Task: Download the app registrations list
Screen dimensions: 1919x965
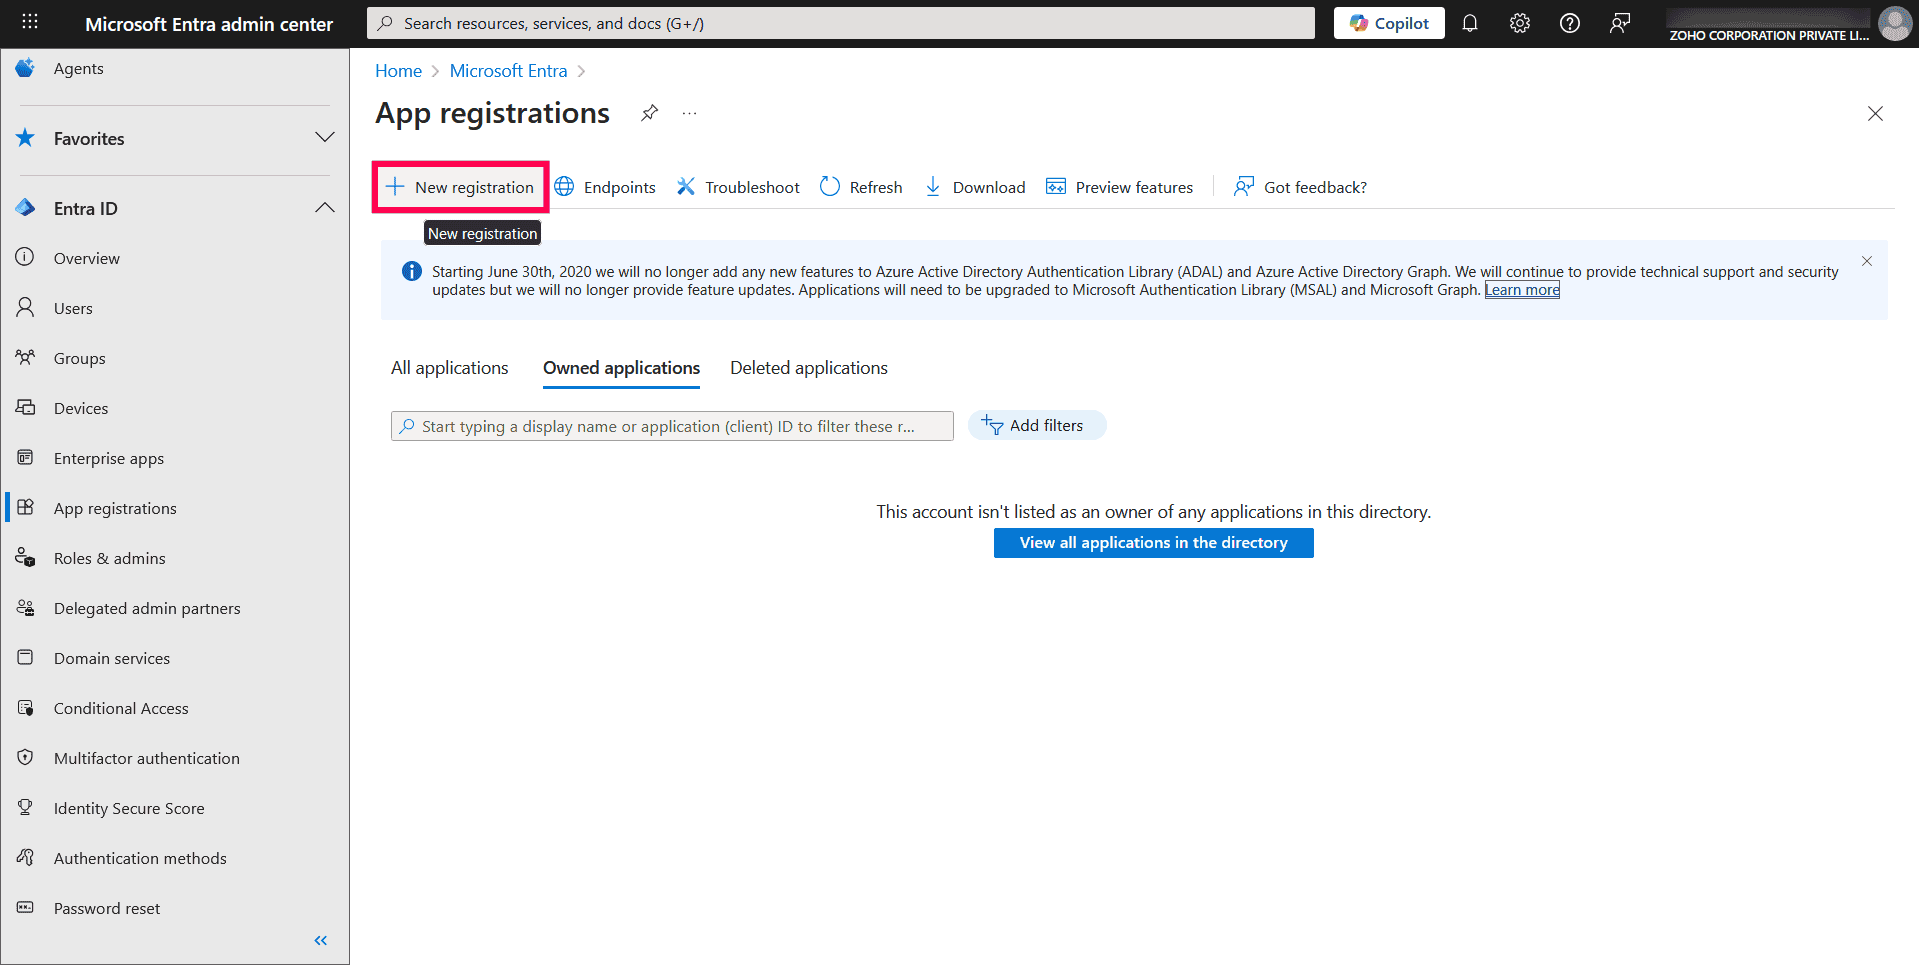Action: pyautogui.click(x=974, y=186)
